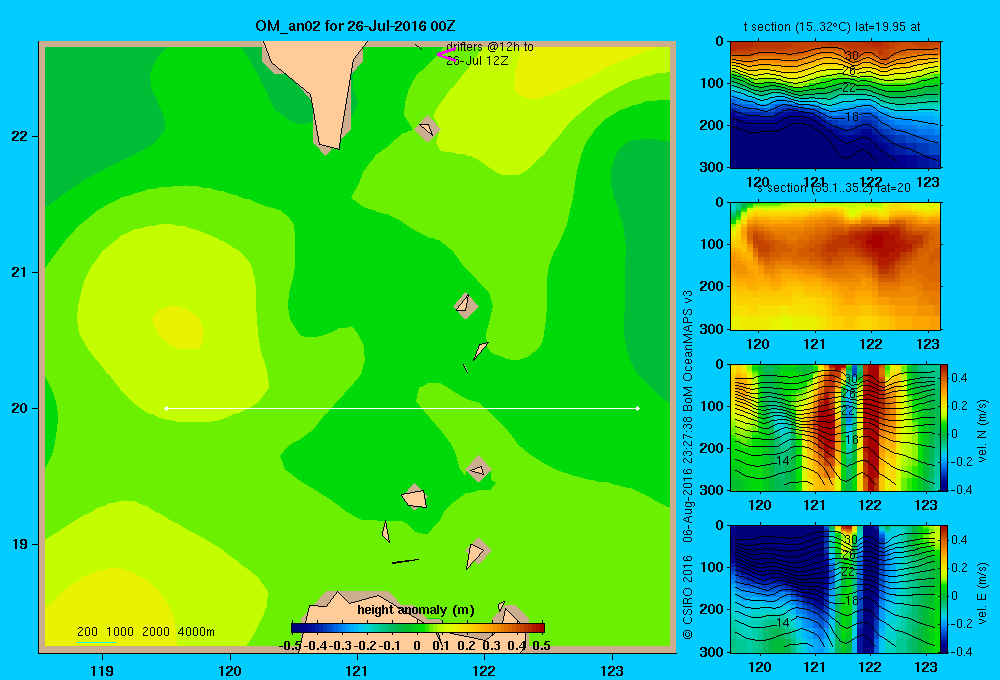The width and height of the screenshot is (1000, 680).
Task: Click the map title OM_an02 for 26-Jul-2016 00Z
Action: click(x=355, y=26)
